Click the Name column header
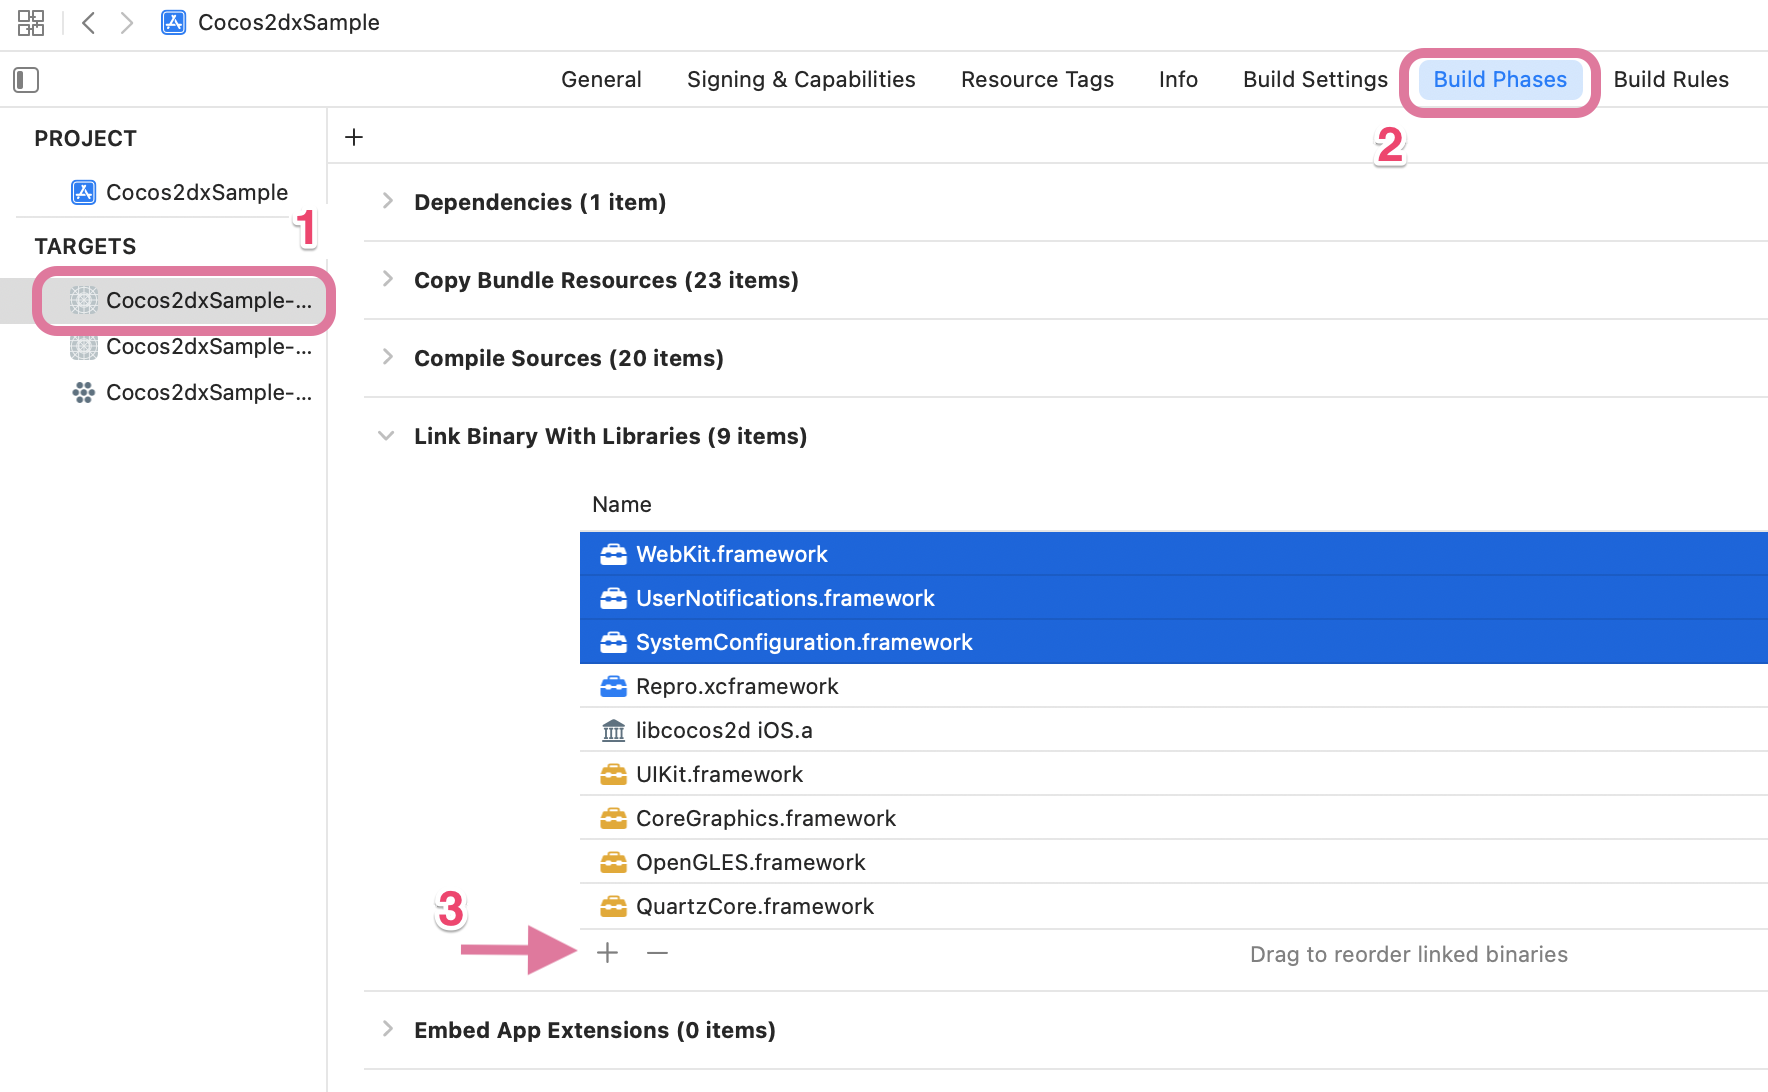 [x=622, y=505]
